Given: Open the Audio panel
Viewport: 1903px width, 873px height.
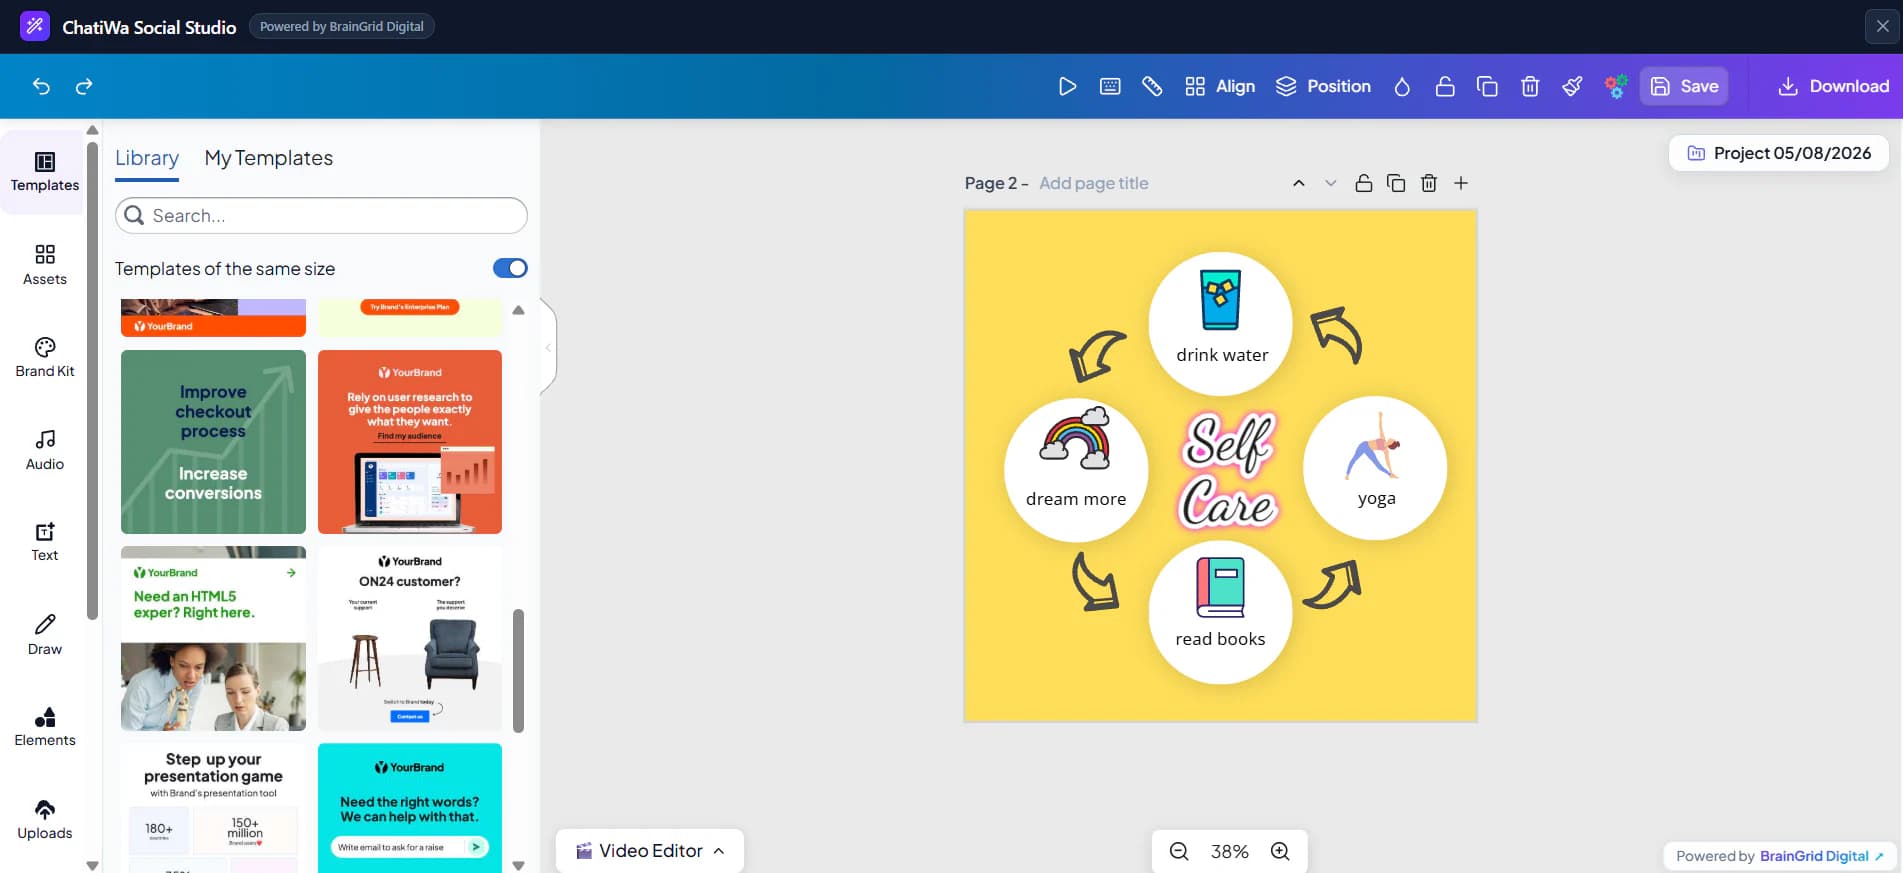Looking at the screenshot, I should coord(45,450).
